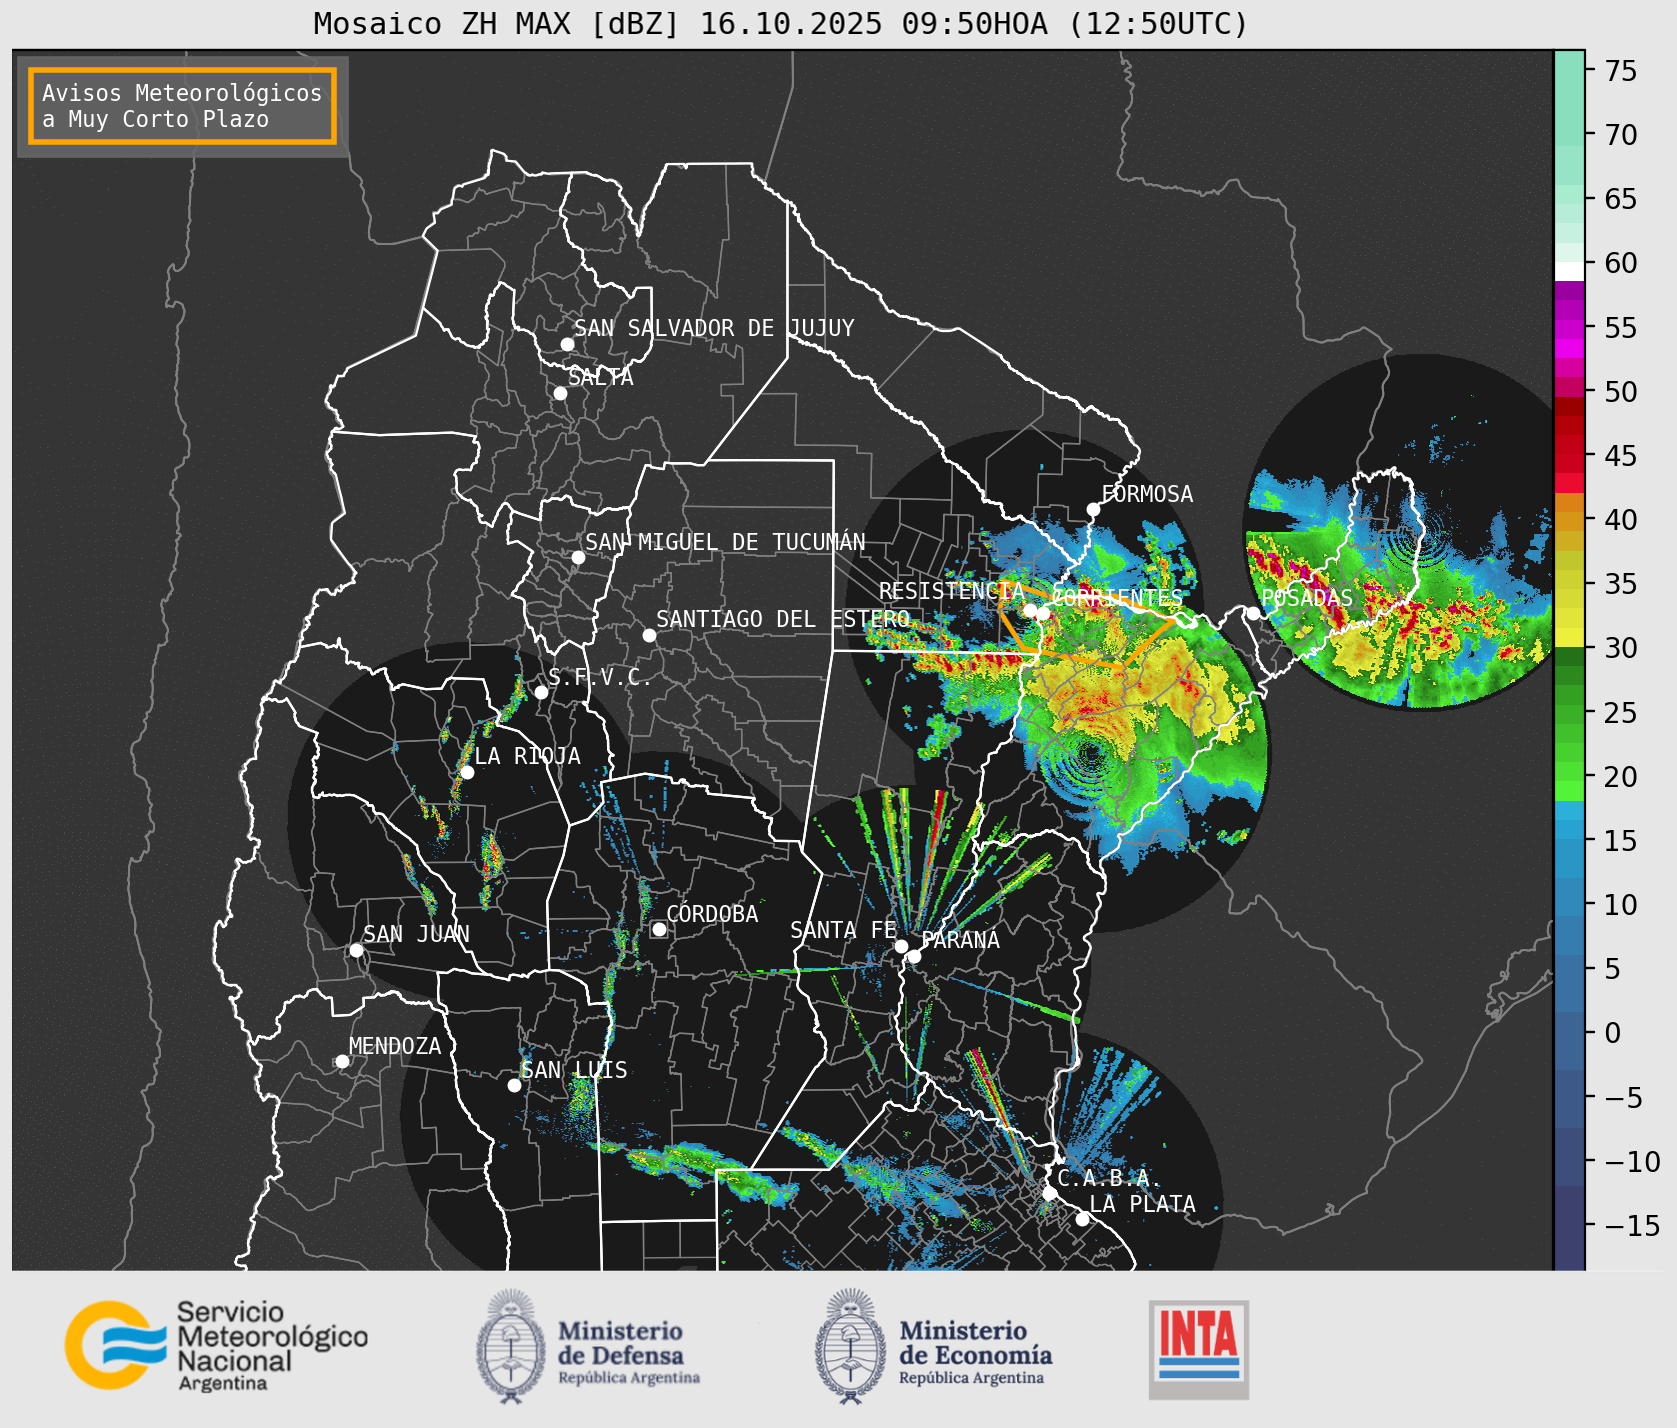Select the Salta city marker dot
The width and height of the screenshot is (1677, 1428).
(x=560, y=393)
